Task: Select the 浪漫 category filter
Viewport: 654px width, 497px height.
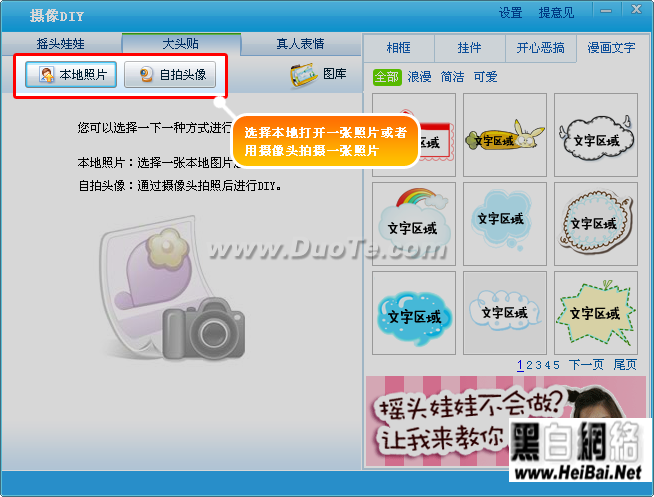Action: pyautogui.click(x=419, y=77)
